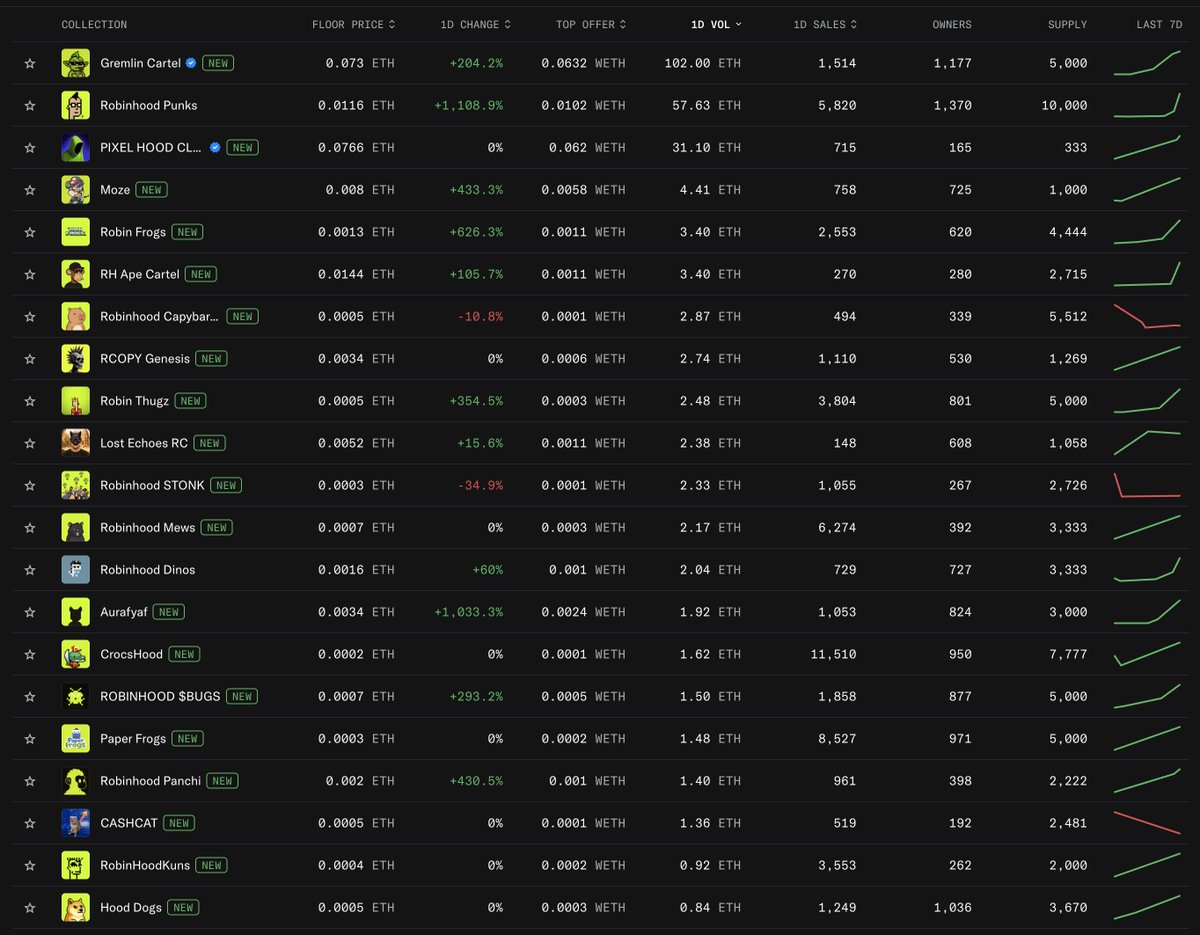Click Lost Echoes RC avatar
Screen dimensions: 1200x935
click(x=75, y=443)
